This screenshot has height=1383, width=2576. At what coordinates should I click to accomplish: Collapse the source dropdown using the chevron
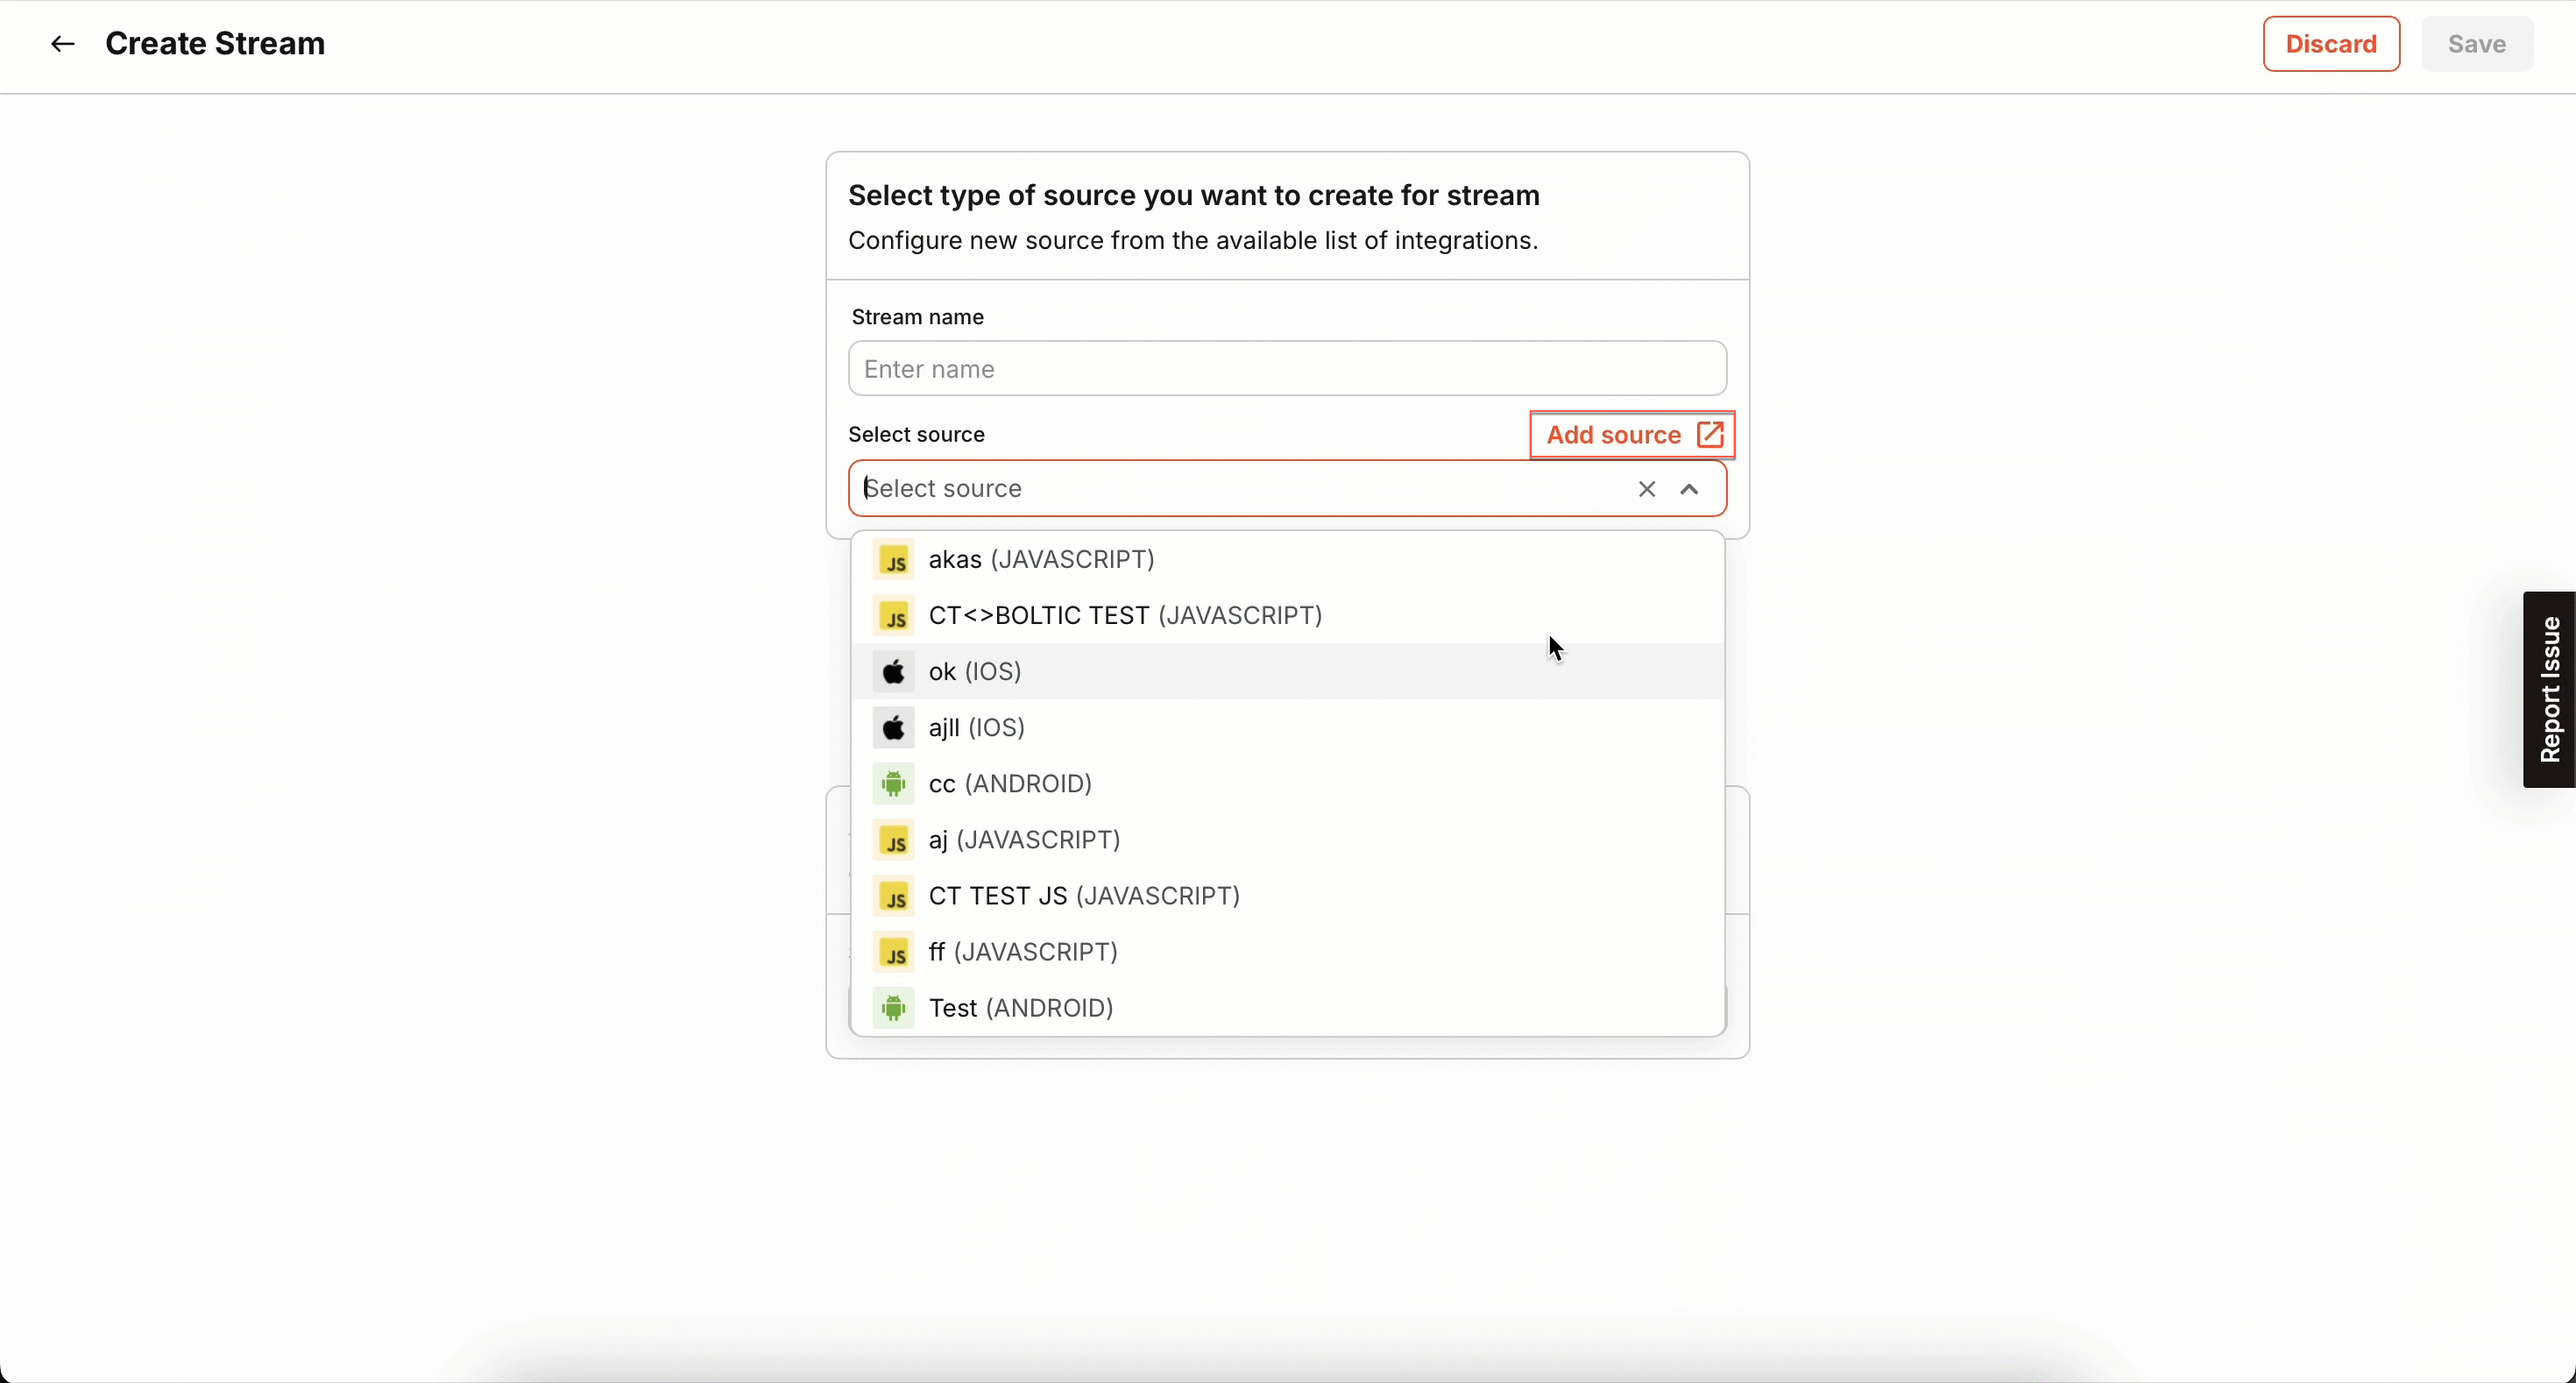[1689, 489]
